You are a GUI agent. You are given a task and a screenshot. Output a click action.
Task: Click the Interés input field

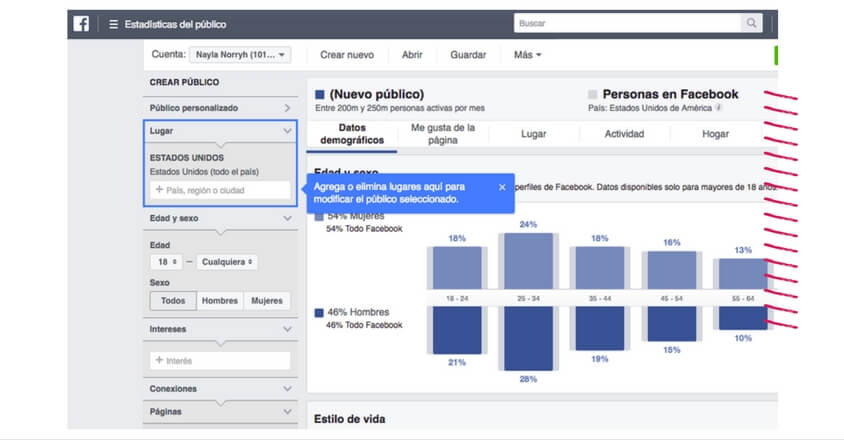(220, 360)
